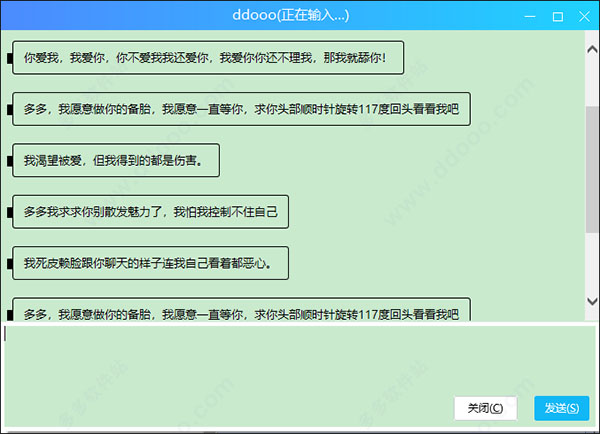Click the window title "ddooo(正在输入...)"
This screenshot has height=434, width=600.
(x=291, y=15)
